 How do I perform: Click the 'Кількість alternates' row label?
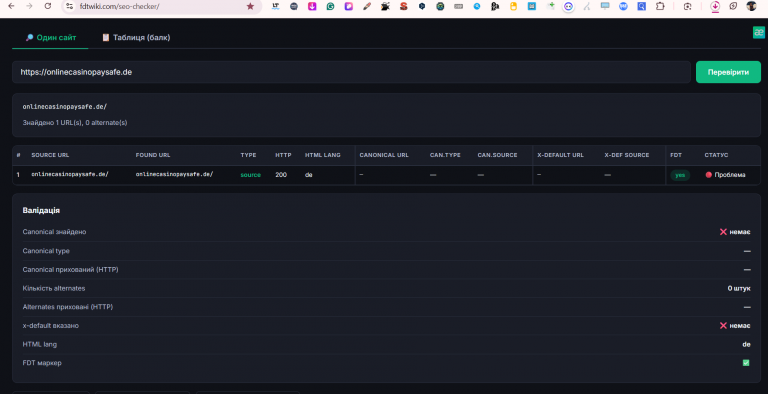pos(54,288)
